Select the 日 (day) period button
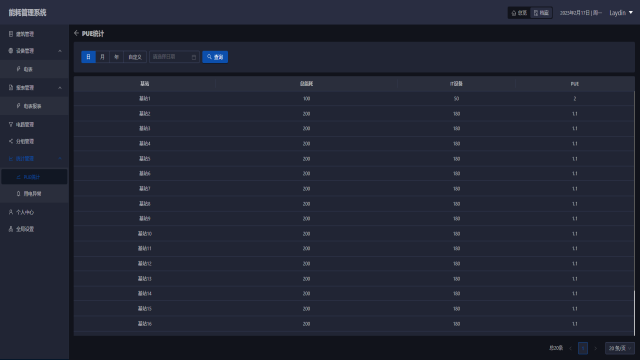 (88, 57)
